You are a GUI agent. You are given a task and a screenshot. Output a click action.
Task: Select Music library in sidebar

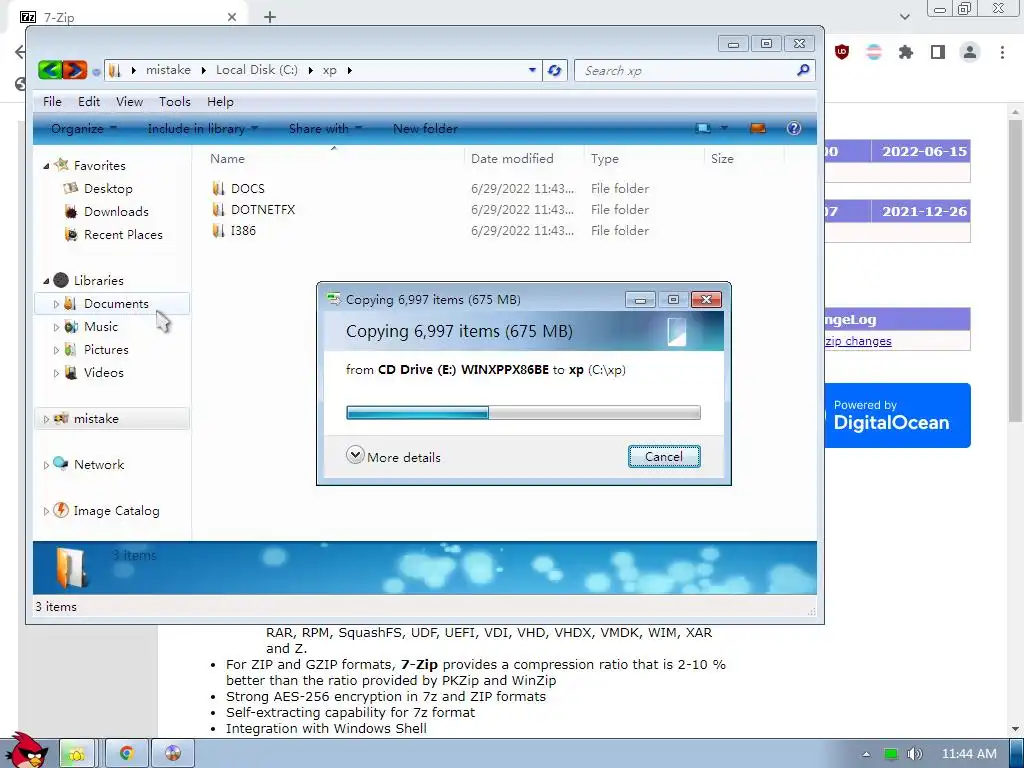pos(101,327)
